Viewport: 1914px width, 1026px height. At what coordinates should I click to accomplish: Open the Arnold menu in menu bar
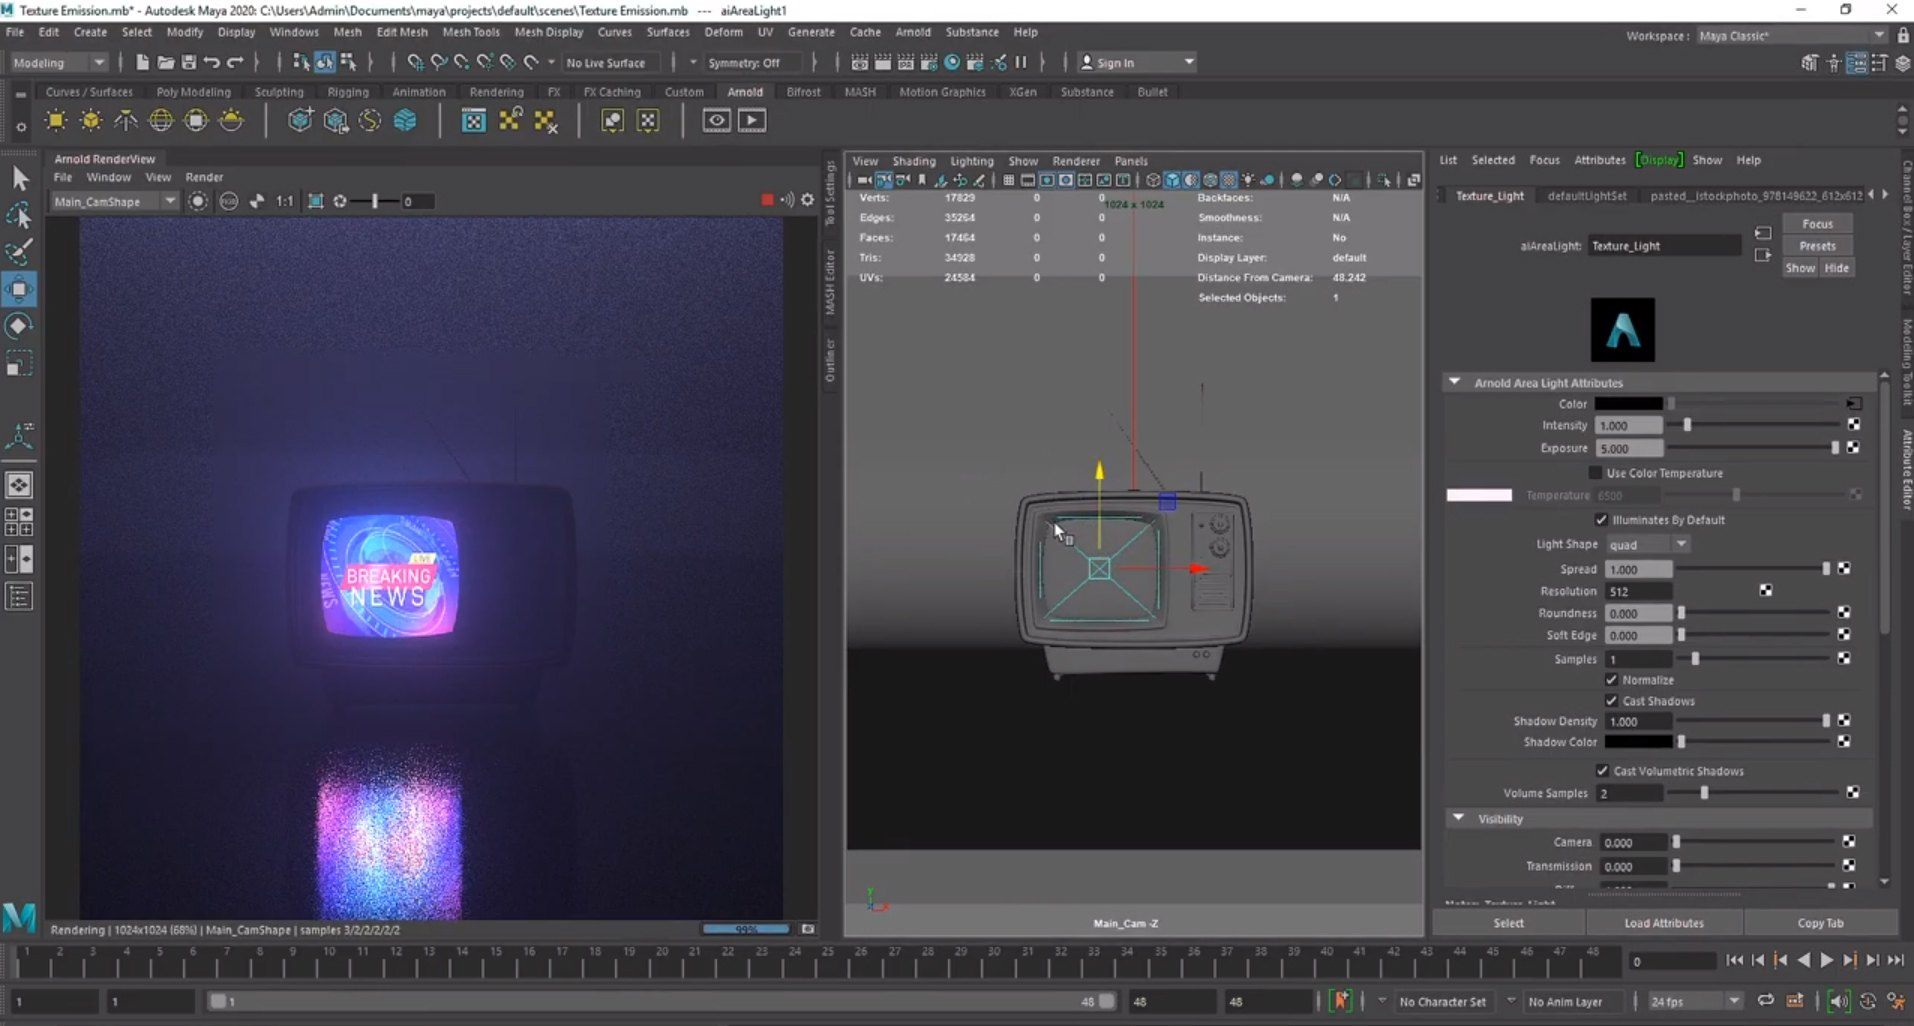[x=912, y=32]
